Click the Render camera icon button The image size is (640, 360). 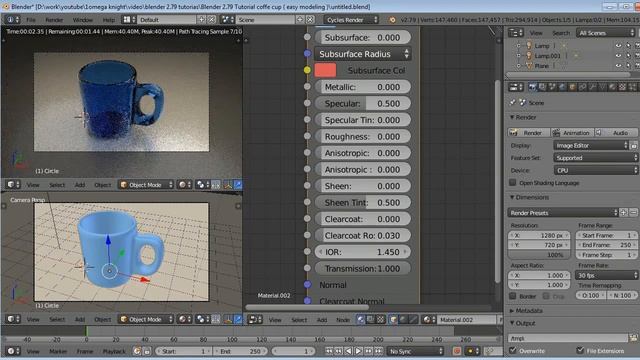click(529, 133)
